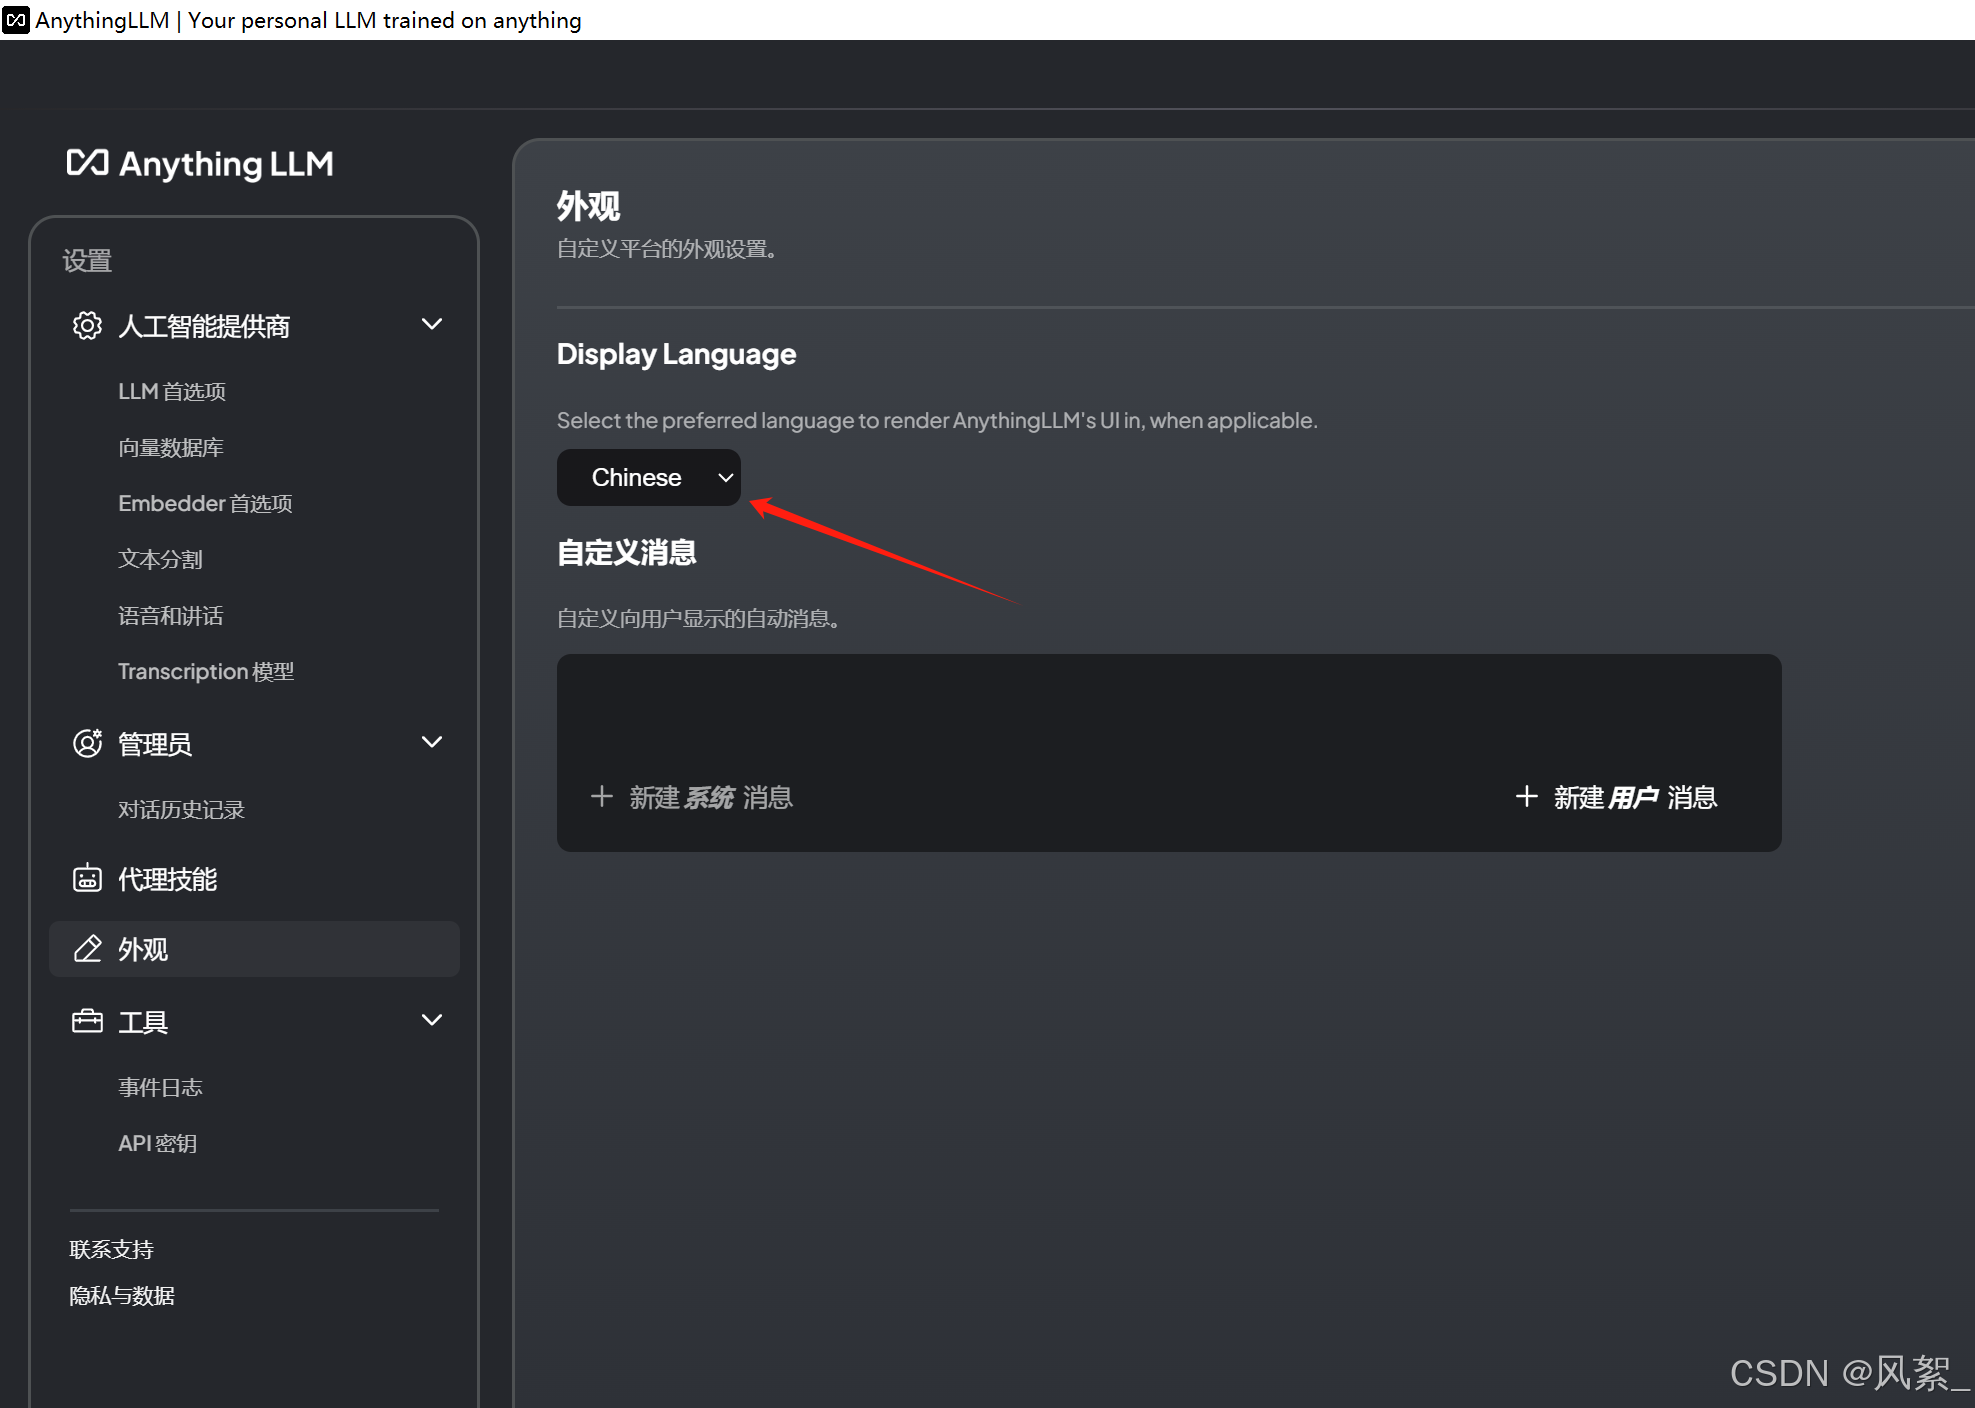This screenshot has height=1408, width=1975.
Task: Open 事件日志 page
Action: (x=160, y=1088)
